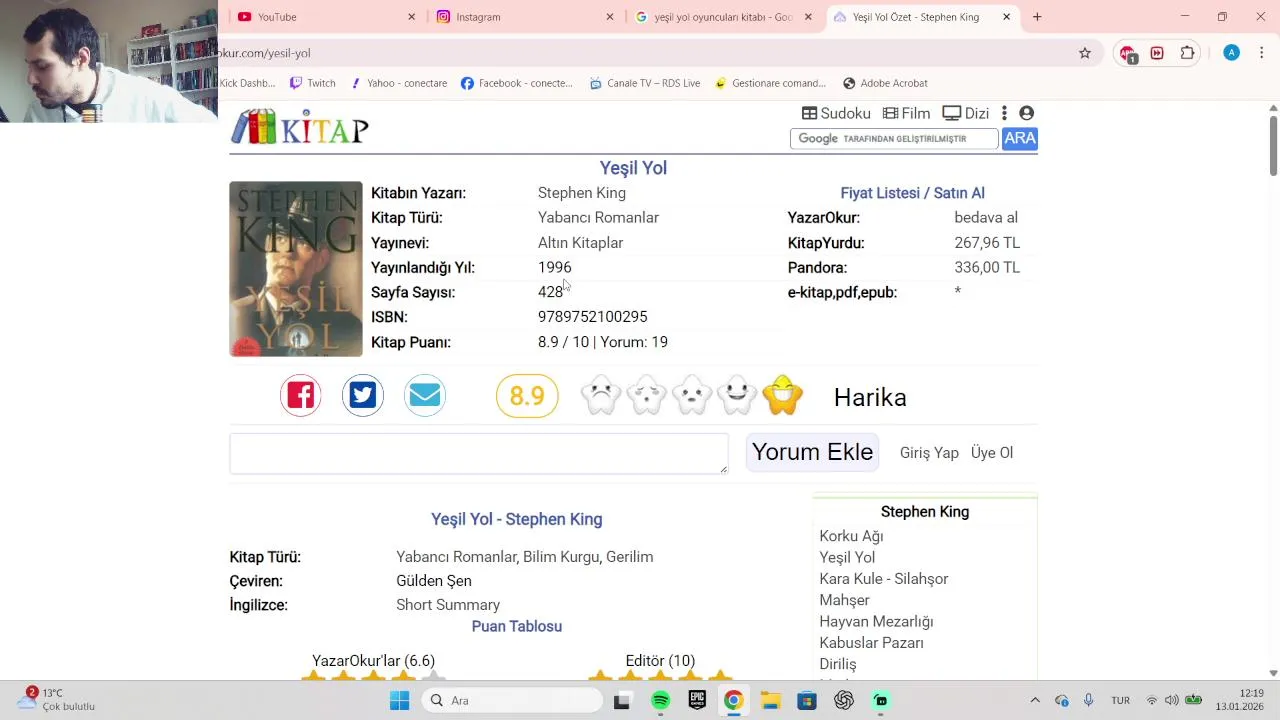The image size is (1280, 720).
Task: Open the Canale TV – RDS Live bookmark
Action: click(x=645, y=83)
